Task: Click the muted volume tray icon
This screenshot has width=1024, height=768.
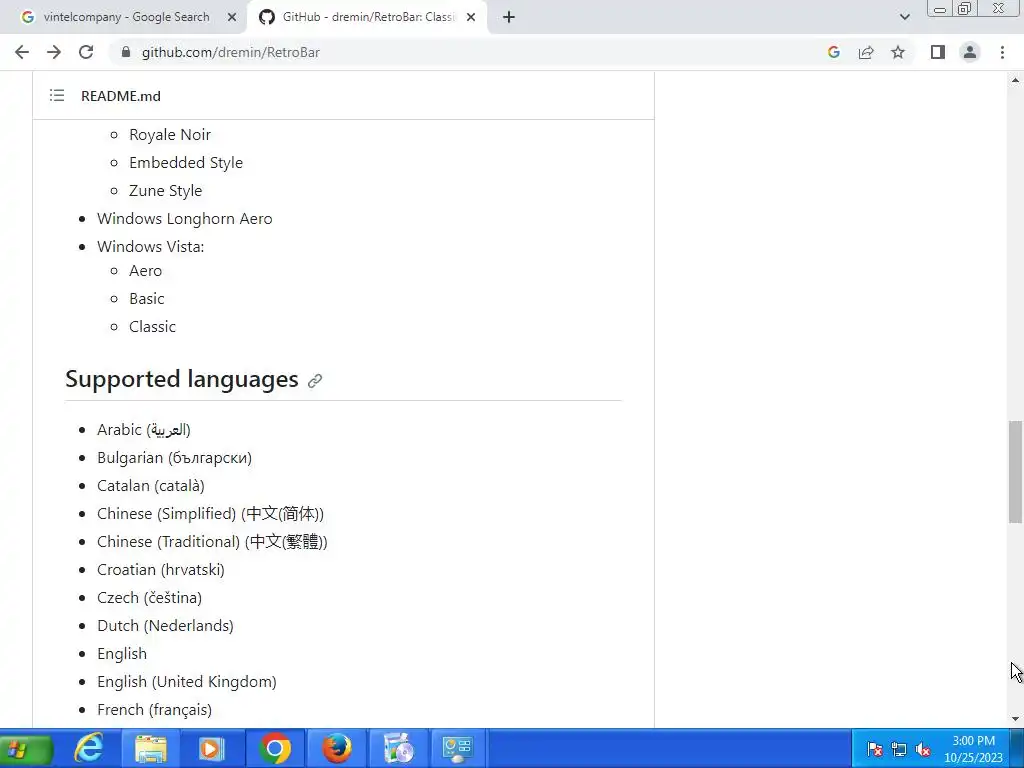Action: tap(923, 749)
